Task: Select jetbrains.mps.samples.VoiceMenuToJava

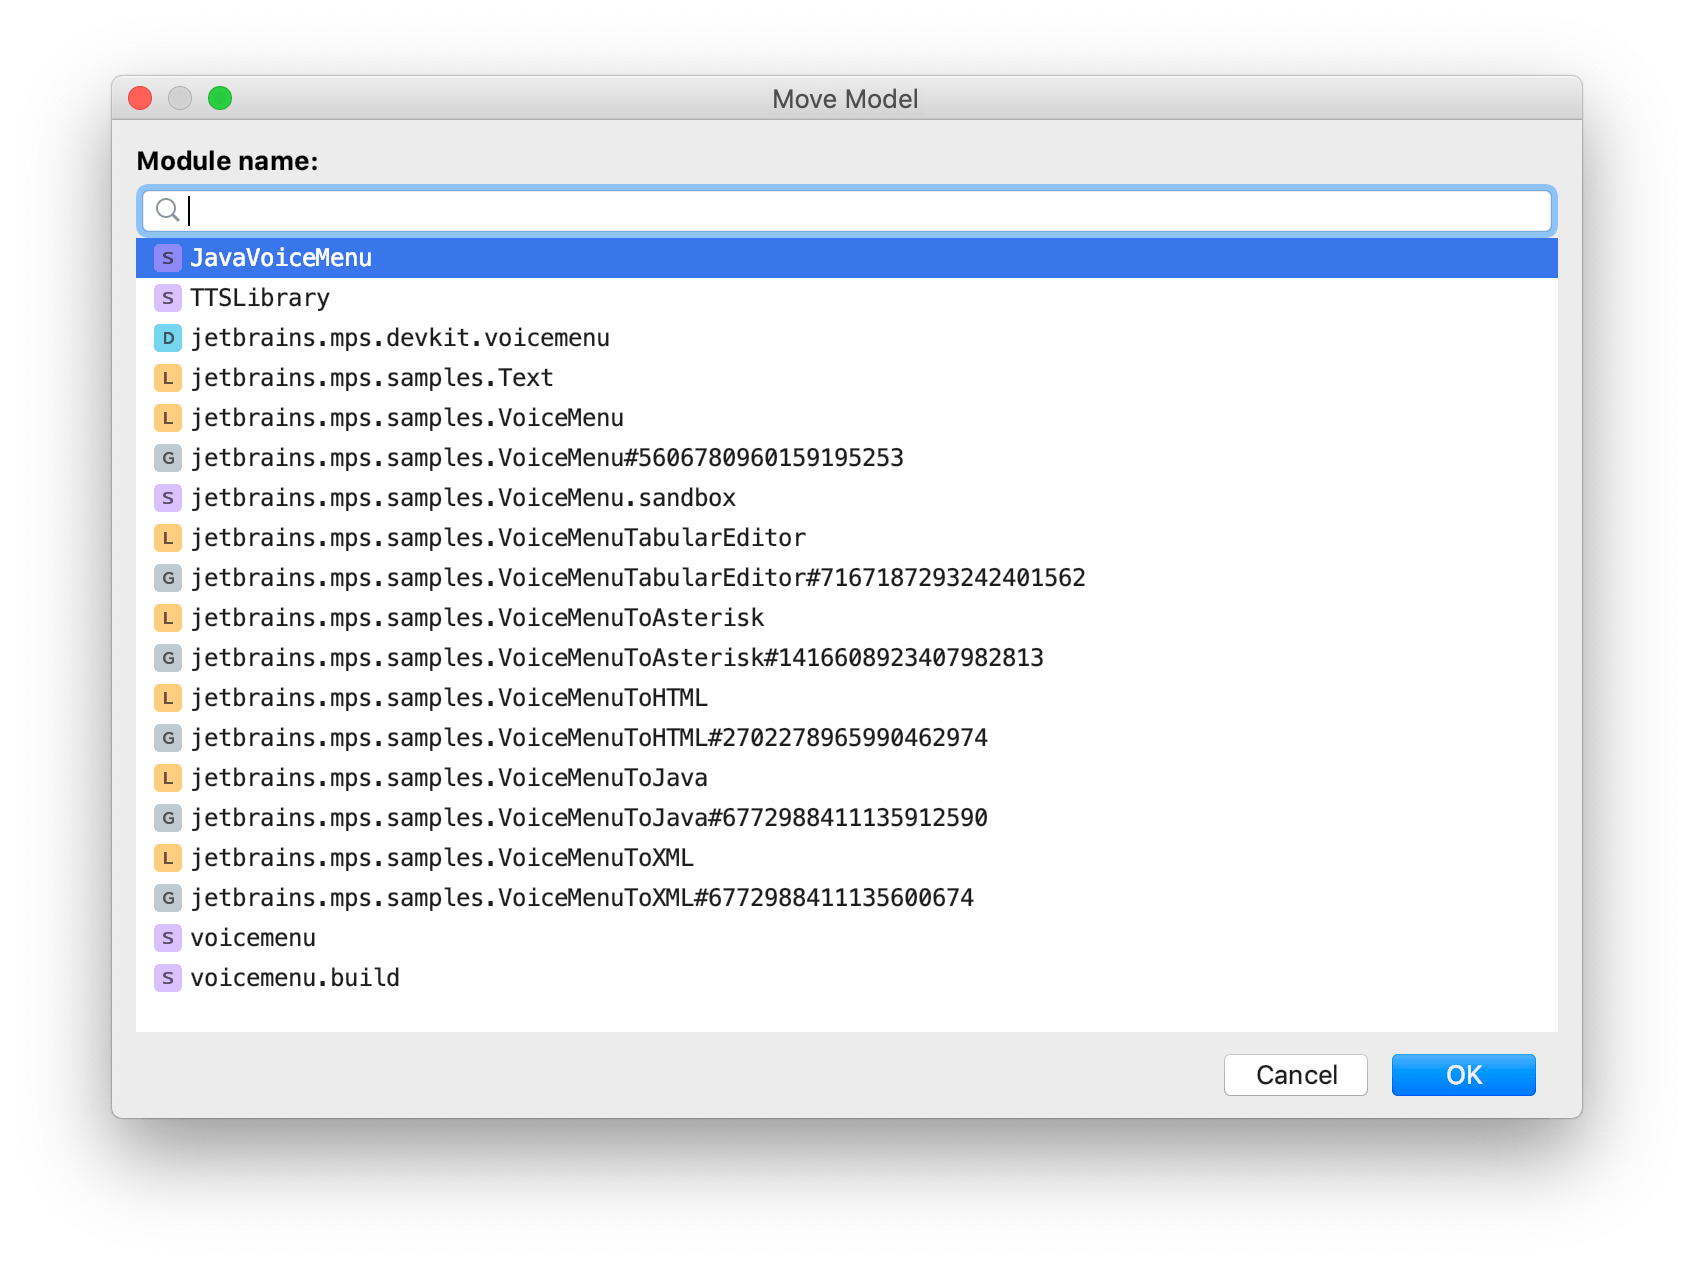Action: pos(448,777)
